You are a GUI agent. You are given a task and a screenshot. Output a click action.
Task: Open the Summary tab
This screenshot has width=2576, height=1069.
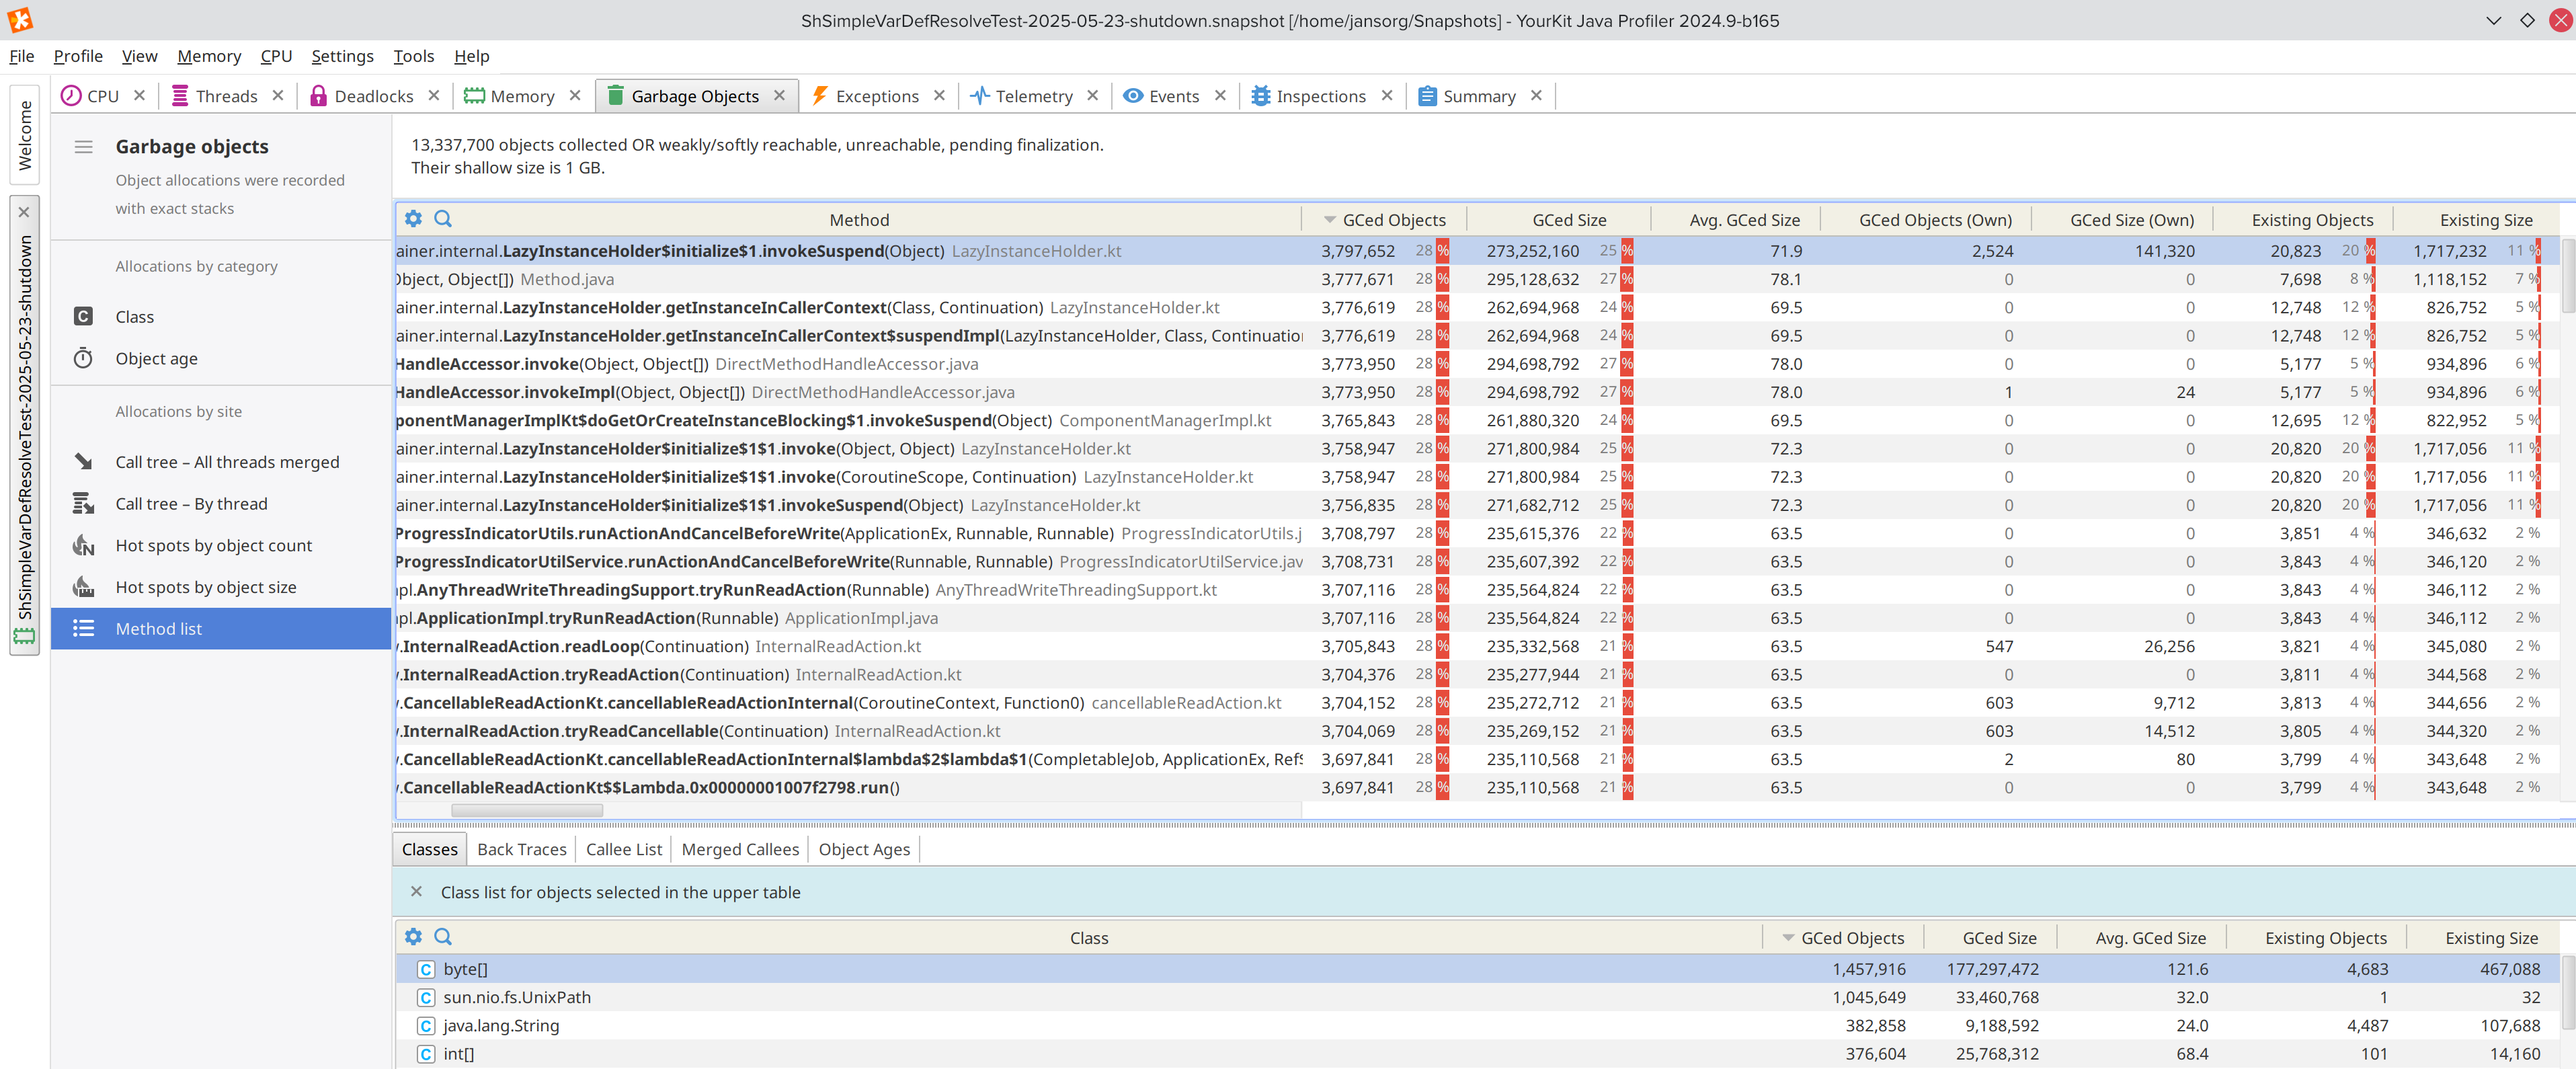[1466, 96]
